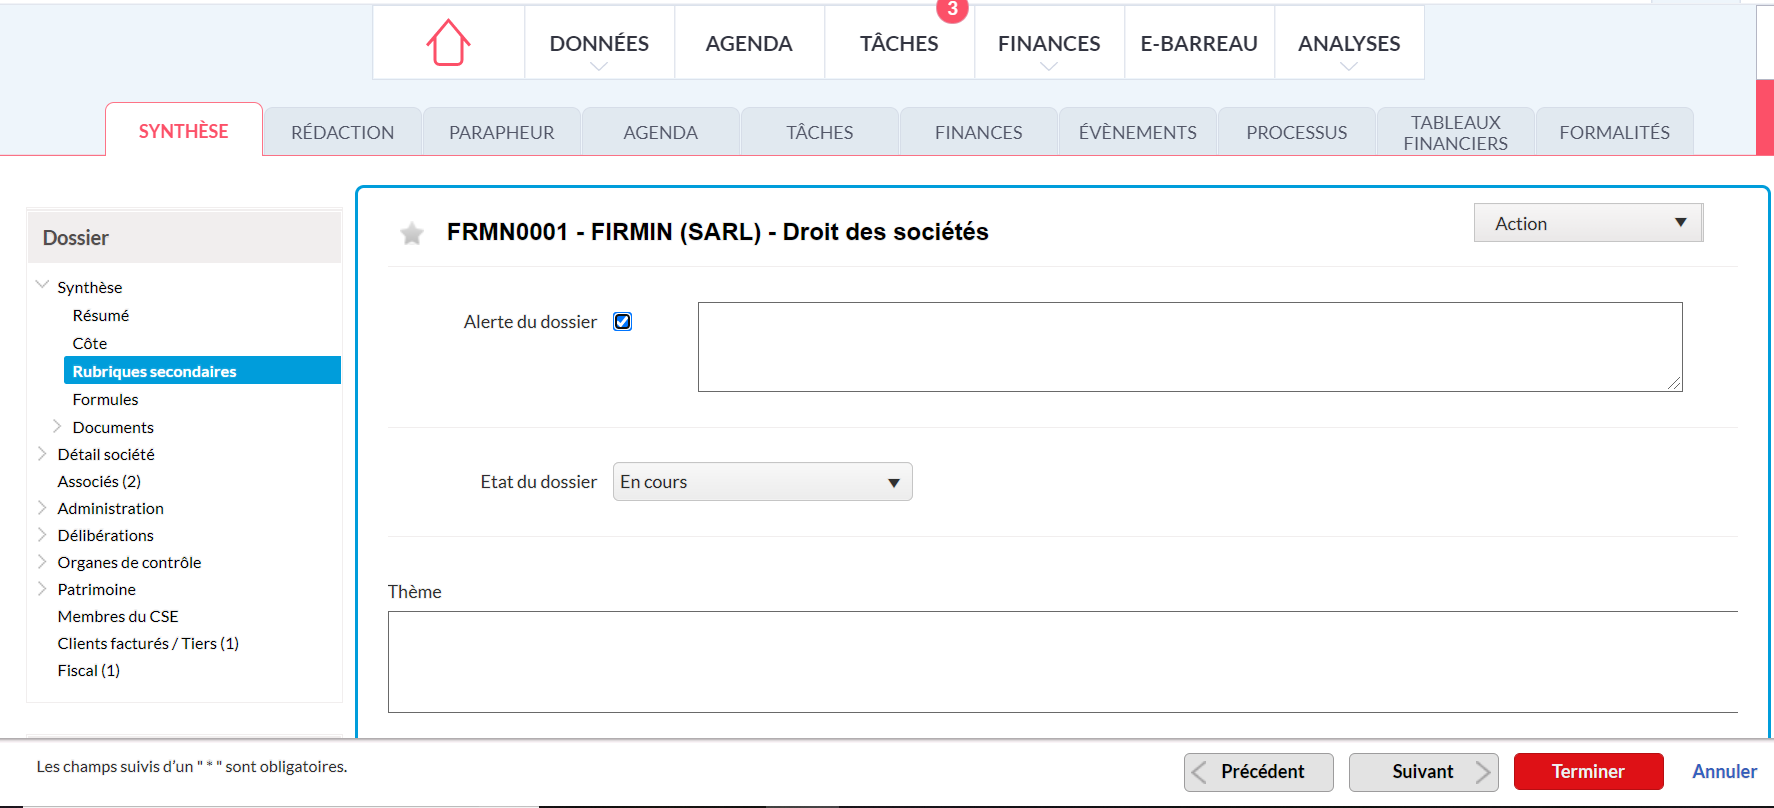The image size is (1774, 808).
Task: Select Rubriques secondaires in the tree
Action: point(202,370)
